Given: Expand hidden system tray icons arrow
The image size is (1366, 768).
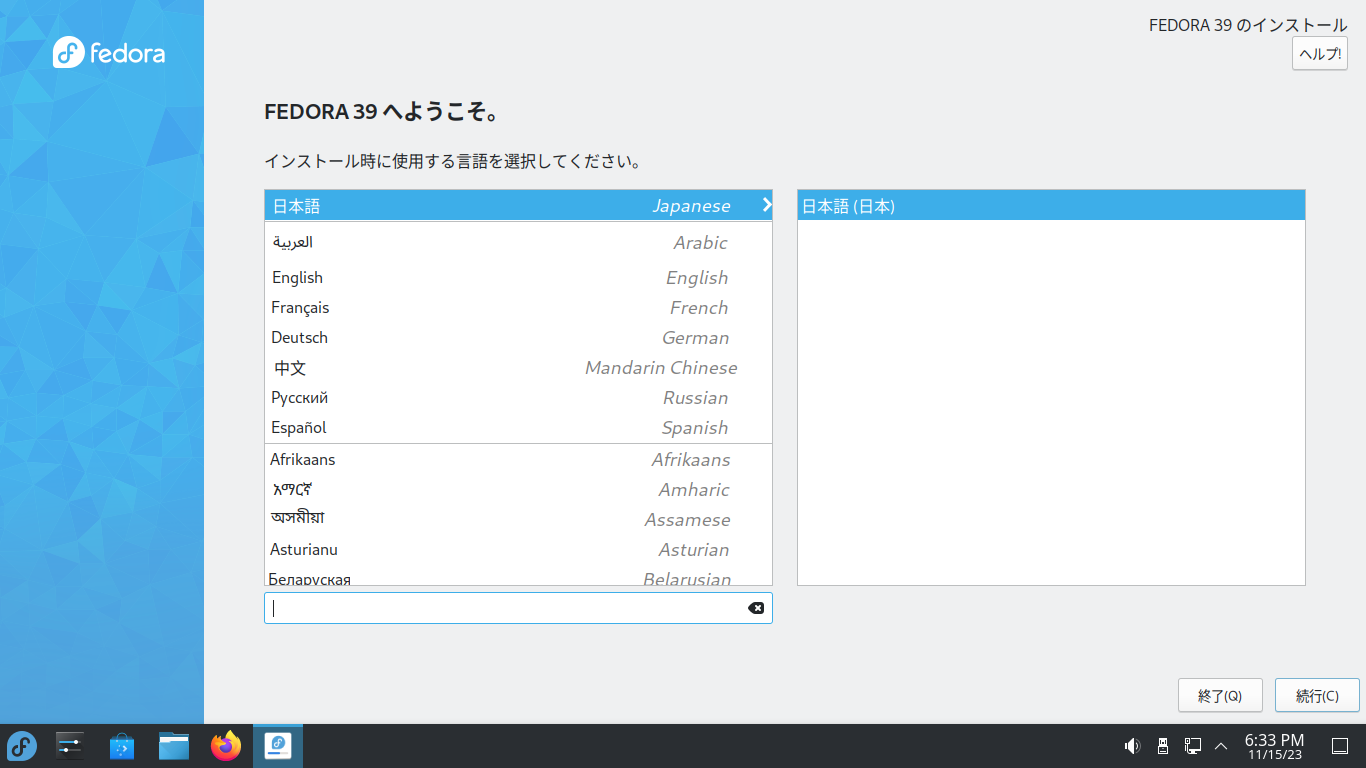Looking at the screenshot, I should click(x=1221, y=746).
